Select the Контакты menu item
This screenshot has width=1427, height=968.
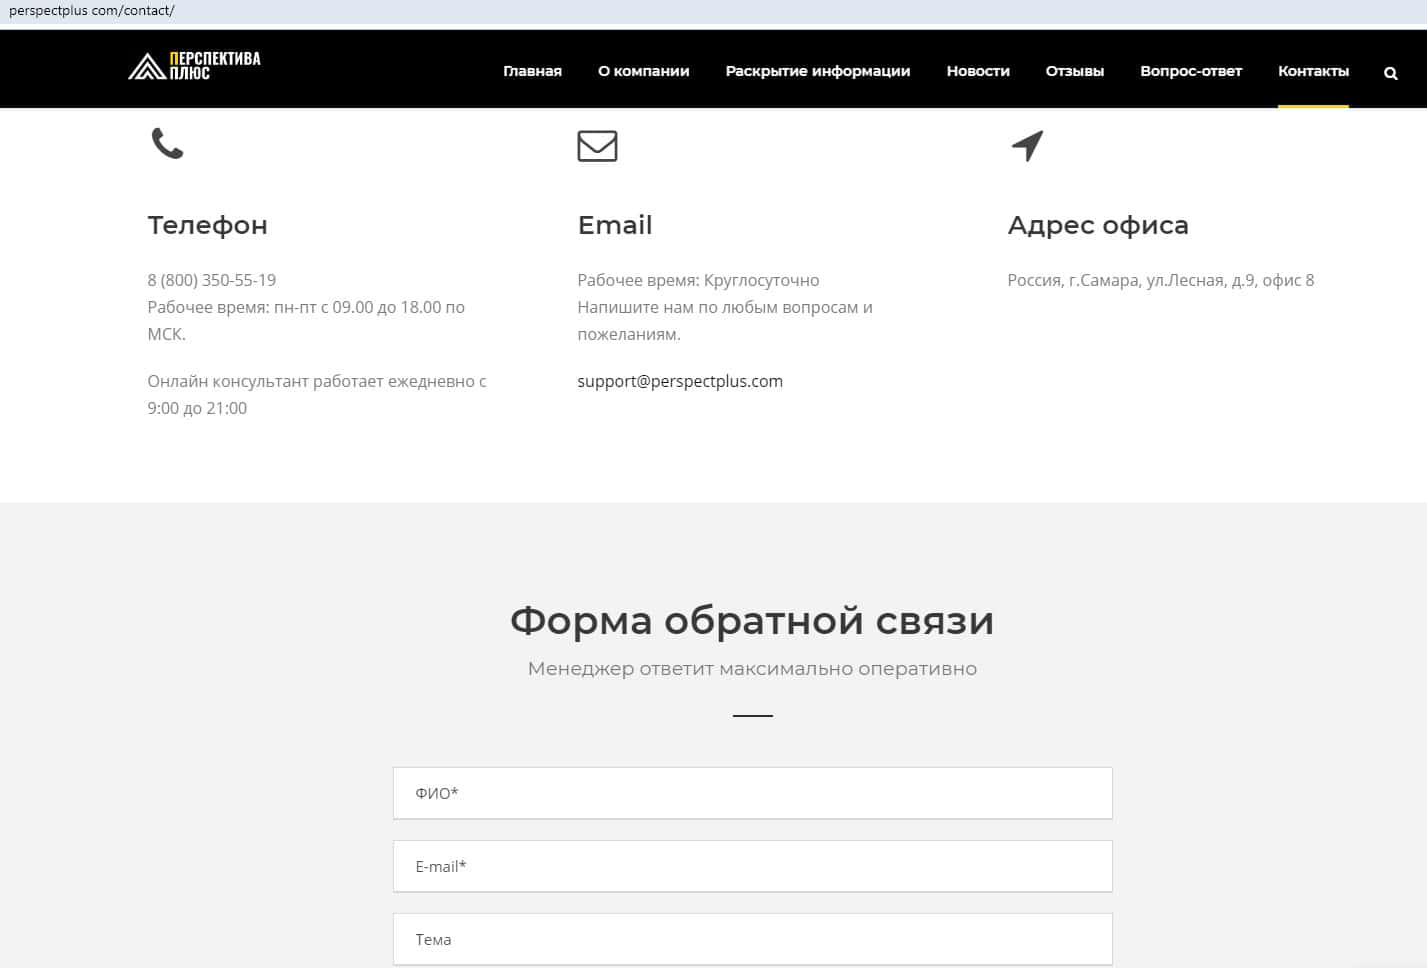[x=1313, y=71]
